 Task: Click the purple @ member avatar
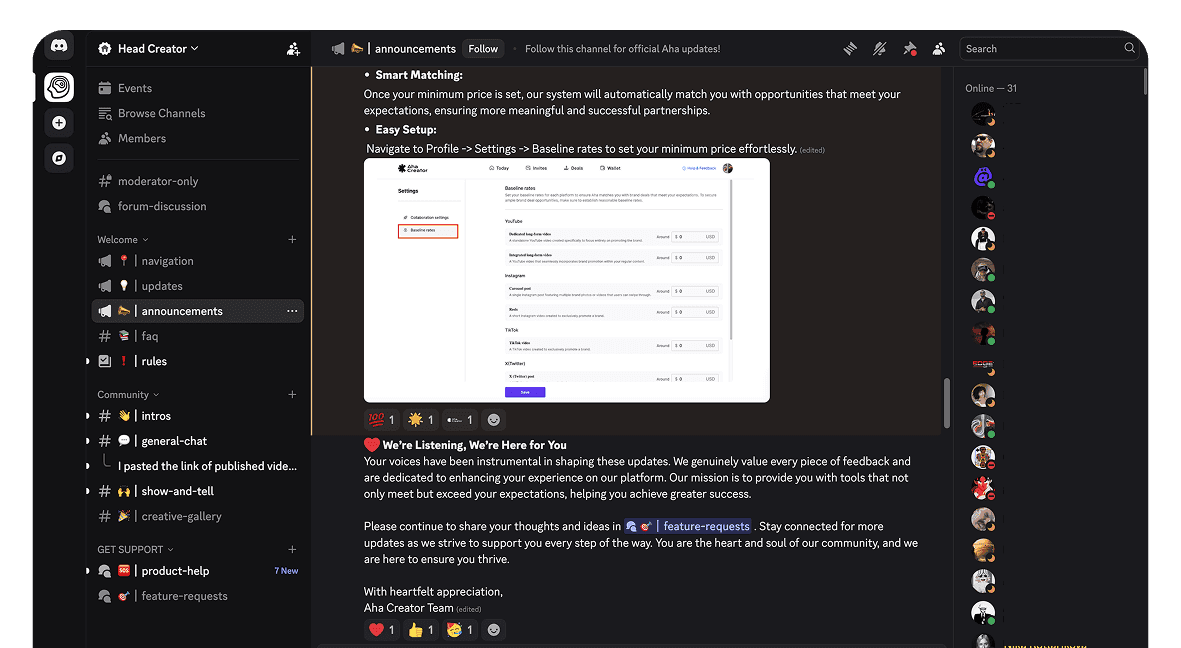click(982, 177)
